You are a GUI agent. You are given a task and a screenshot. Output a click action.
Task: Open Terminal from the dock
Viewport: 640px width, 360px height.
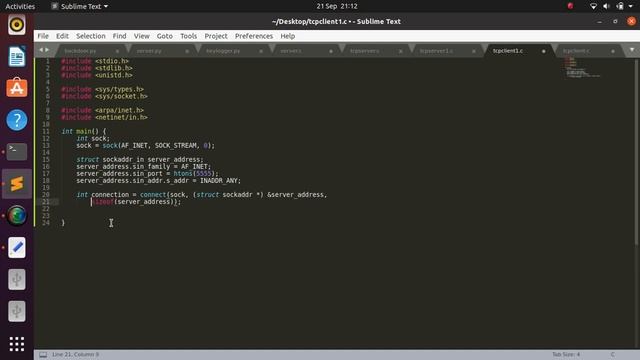click(x=17, y=151)
